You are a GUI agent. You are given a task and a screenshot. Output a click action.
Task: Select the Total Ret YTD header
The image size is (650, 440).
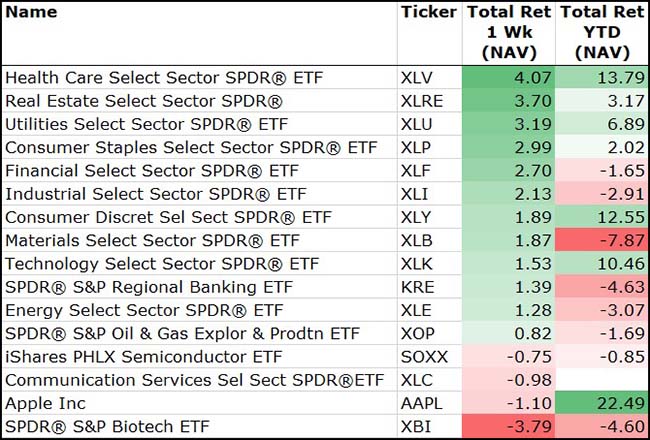[x=602, y=32]
